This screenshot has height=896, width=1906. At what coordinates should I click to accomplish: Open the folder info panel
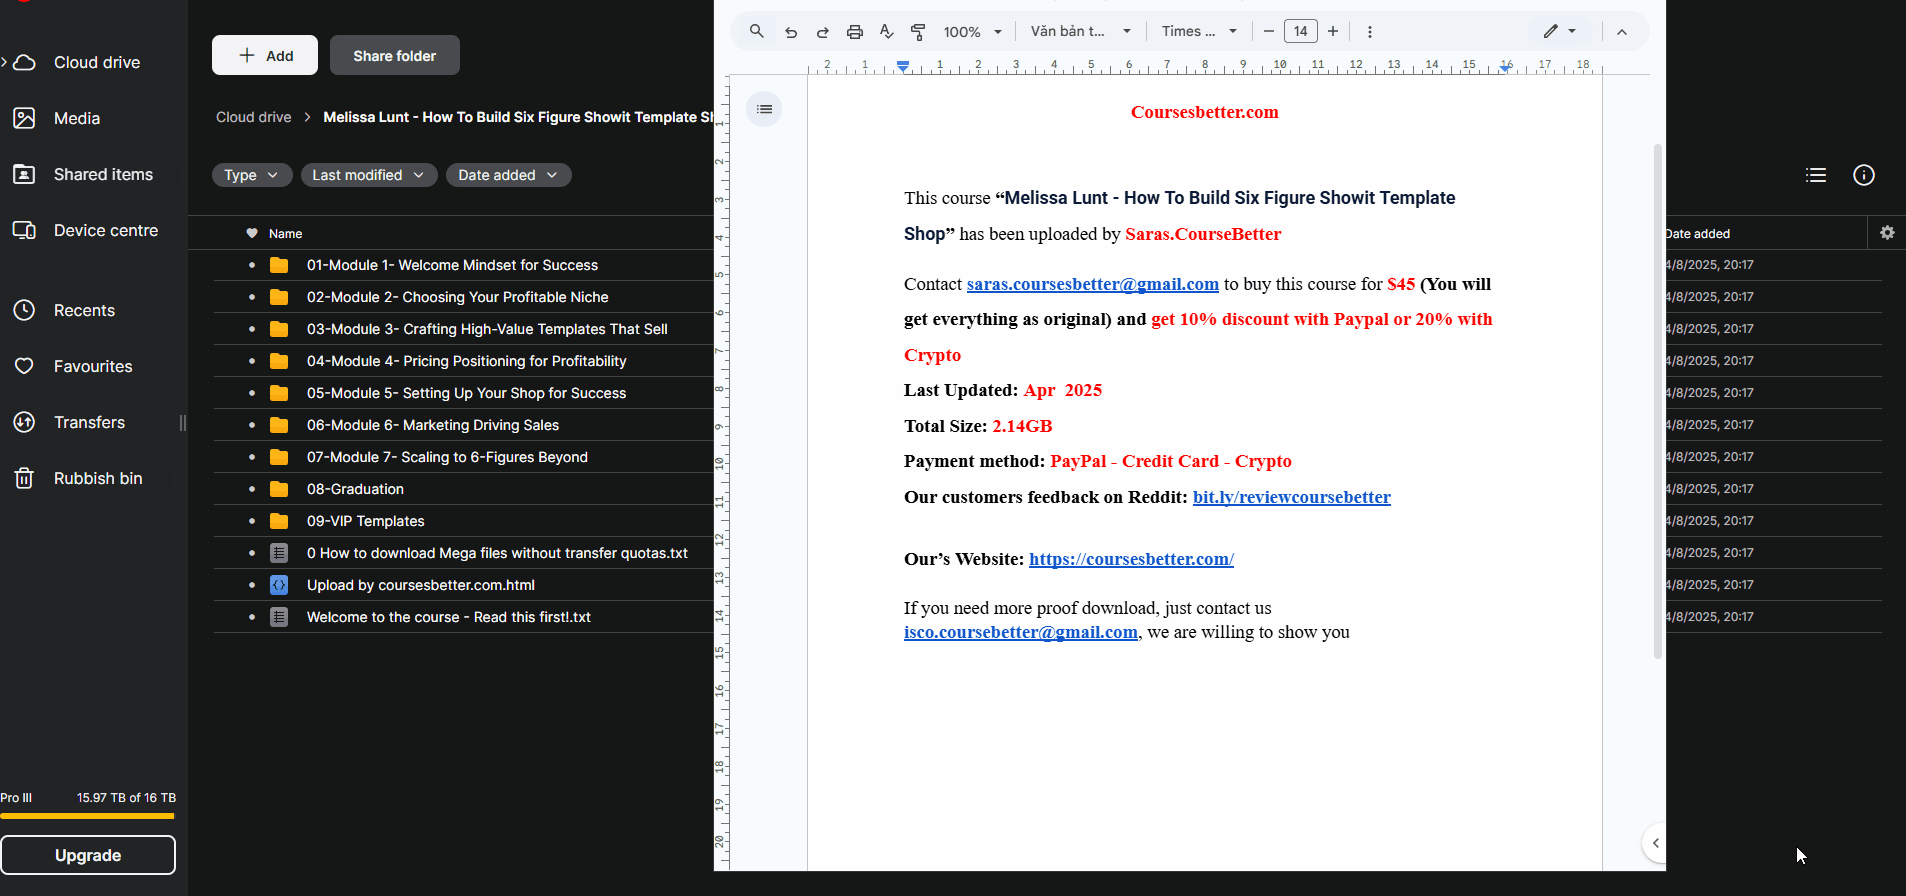click(x=1864, y=175)
